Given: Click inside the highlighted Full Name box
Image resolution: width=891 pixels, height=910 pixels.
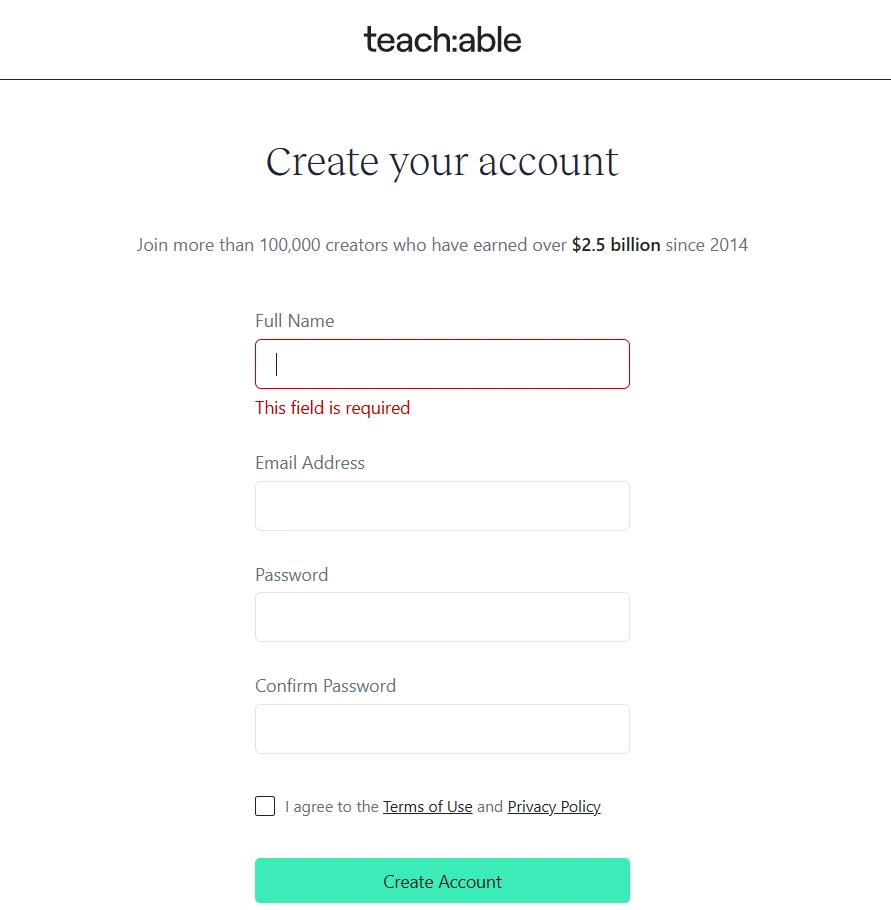Looking at the screenshot, I should [442, 363].
